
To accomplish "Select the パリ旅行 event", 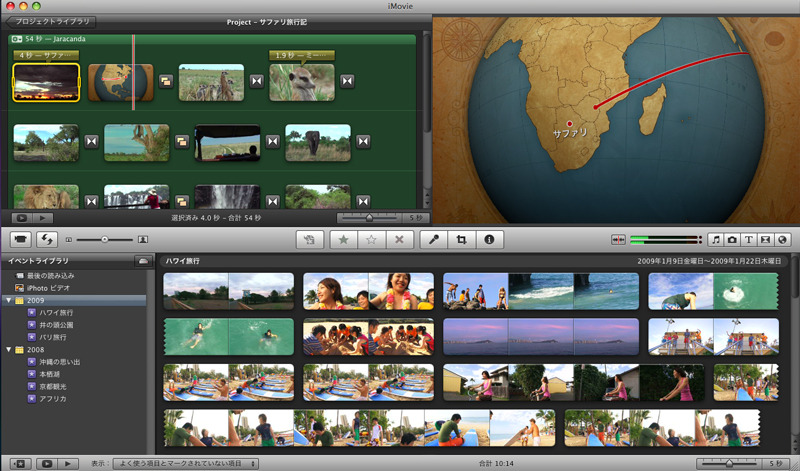I will tap(53, 337).
